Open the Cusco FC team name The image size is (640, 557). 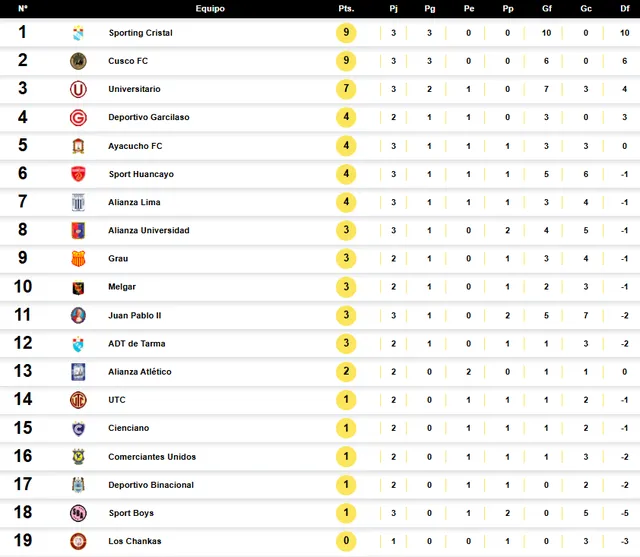point(128,61)
